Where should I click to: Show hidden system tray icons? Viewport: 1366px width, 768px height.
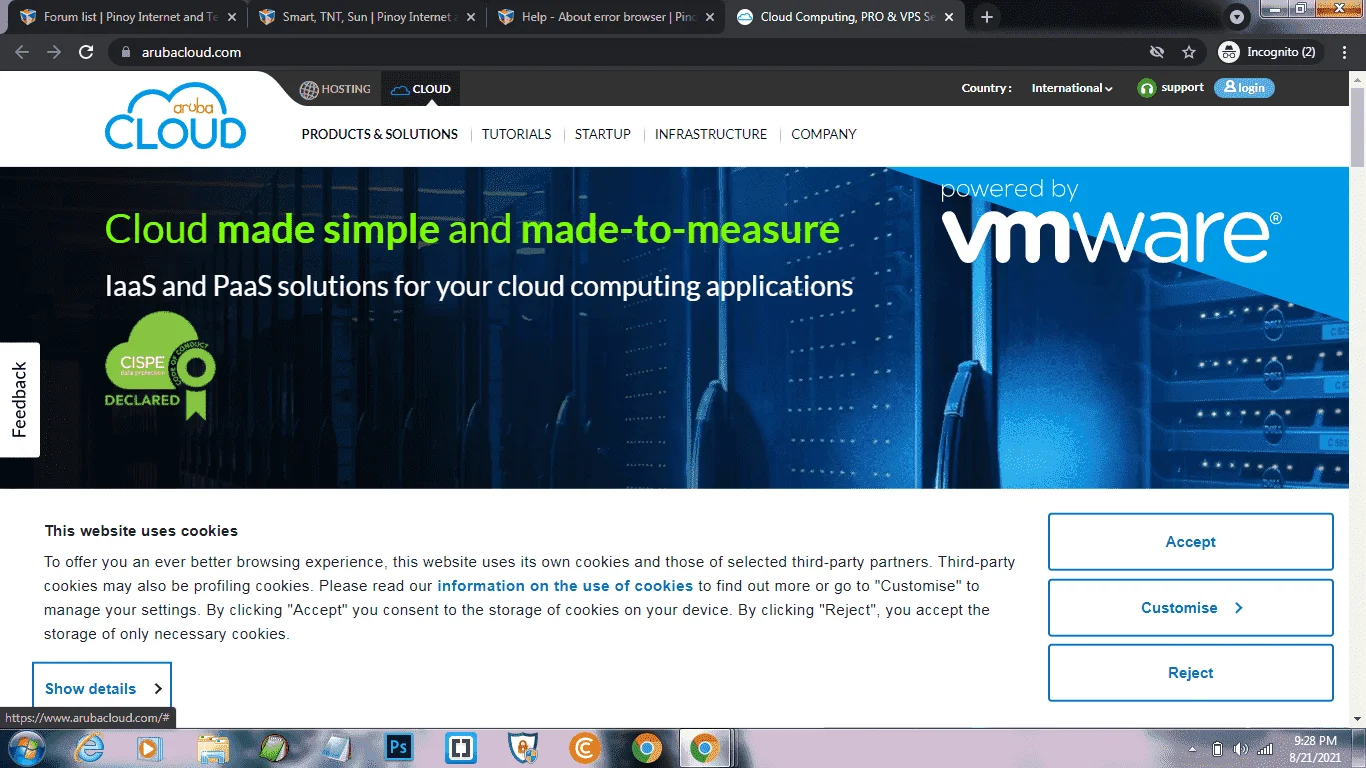coord(1192,749)
